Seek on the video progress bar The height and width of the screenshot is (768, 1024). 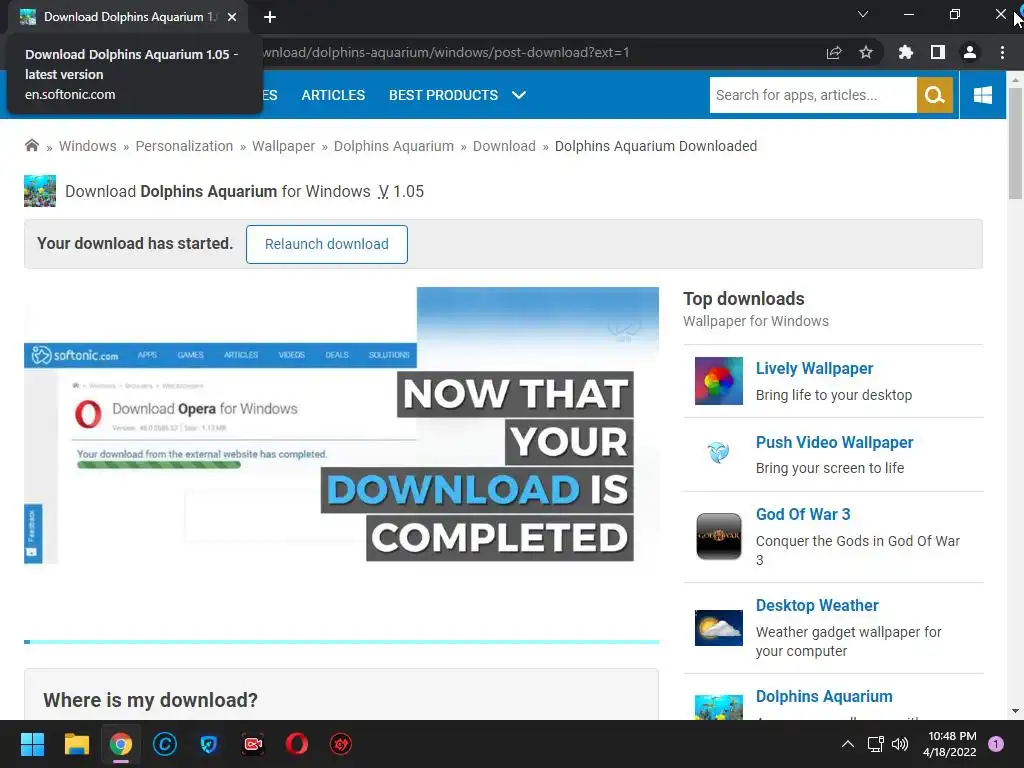342,642
